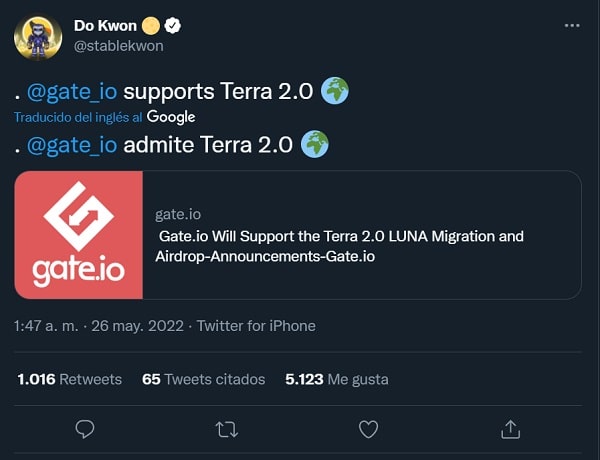Click the gate.io domain in link card

tap(178, 214)
